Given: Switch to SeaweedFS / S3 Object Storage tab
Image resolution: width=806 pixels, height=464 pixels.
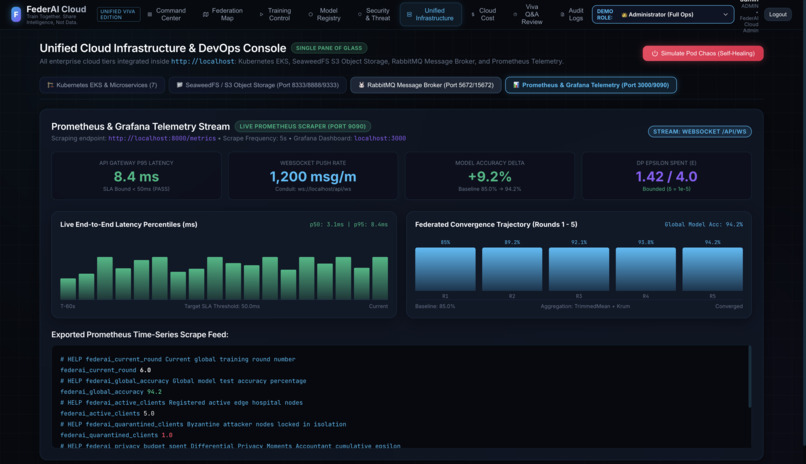Looking at the screenshot, I should pyautogui.click(x=258, y=85).
